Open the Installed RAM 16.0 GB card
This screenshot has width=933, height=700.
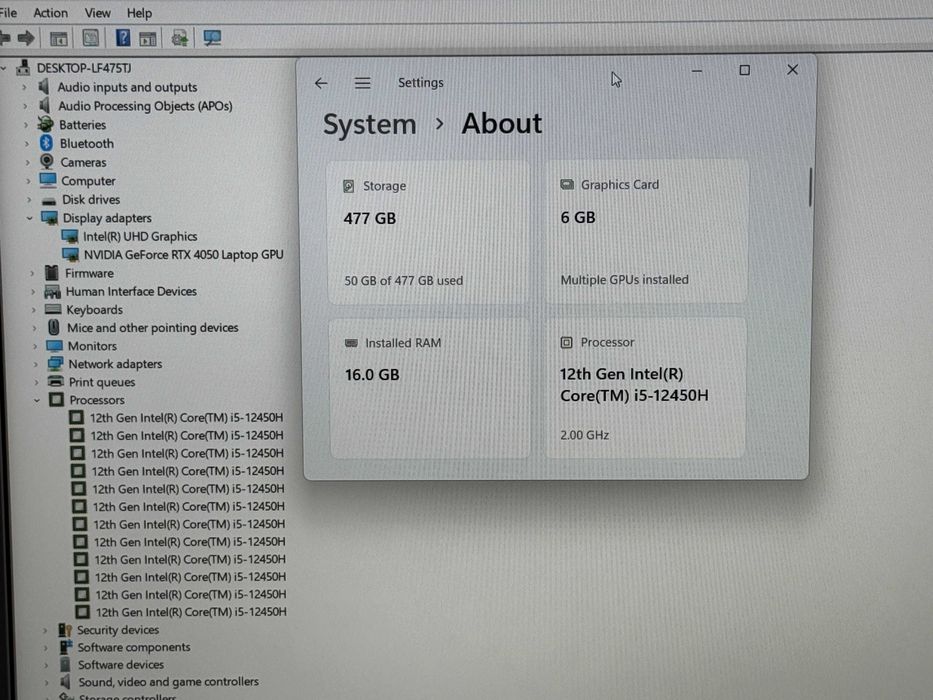point(430,389)
